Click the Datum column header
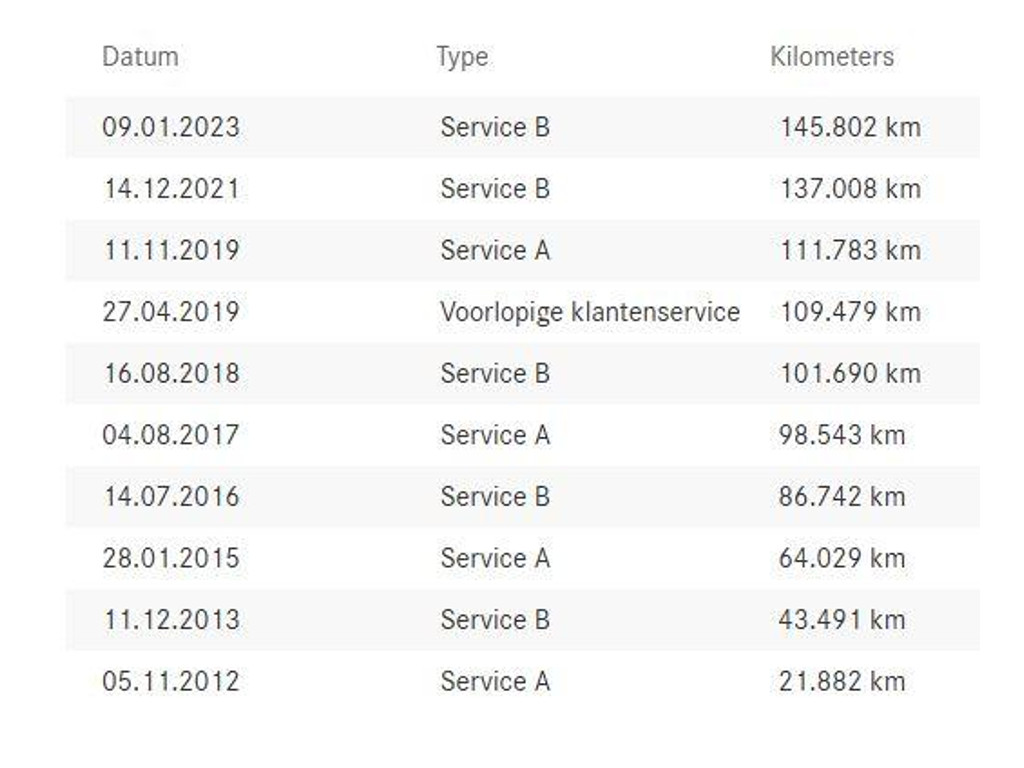Image resolution: width=1024 pixels, height=768 pixels. (140, 57)
